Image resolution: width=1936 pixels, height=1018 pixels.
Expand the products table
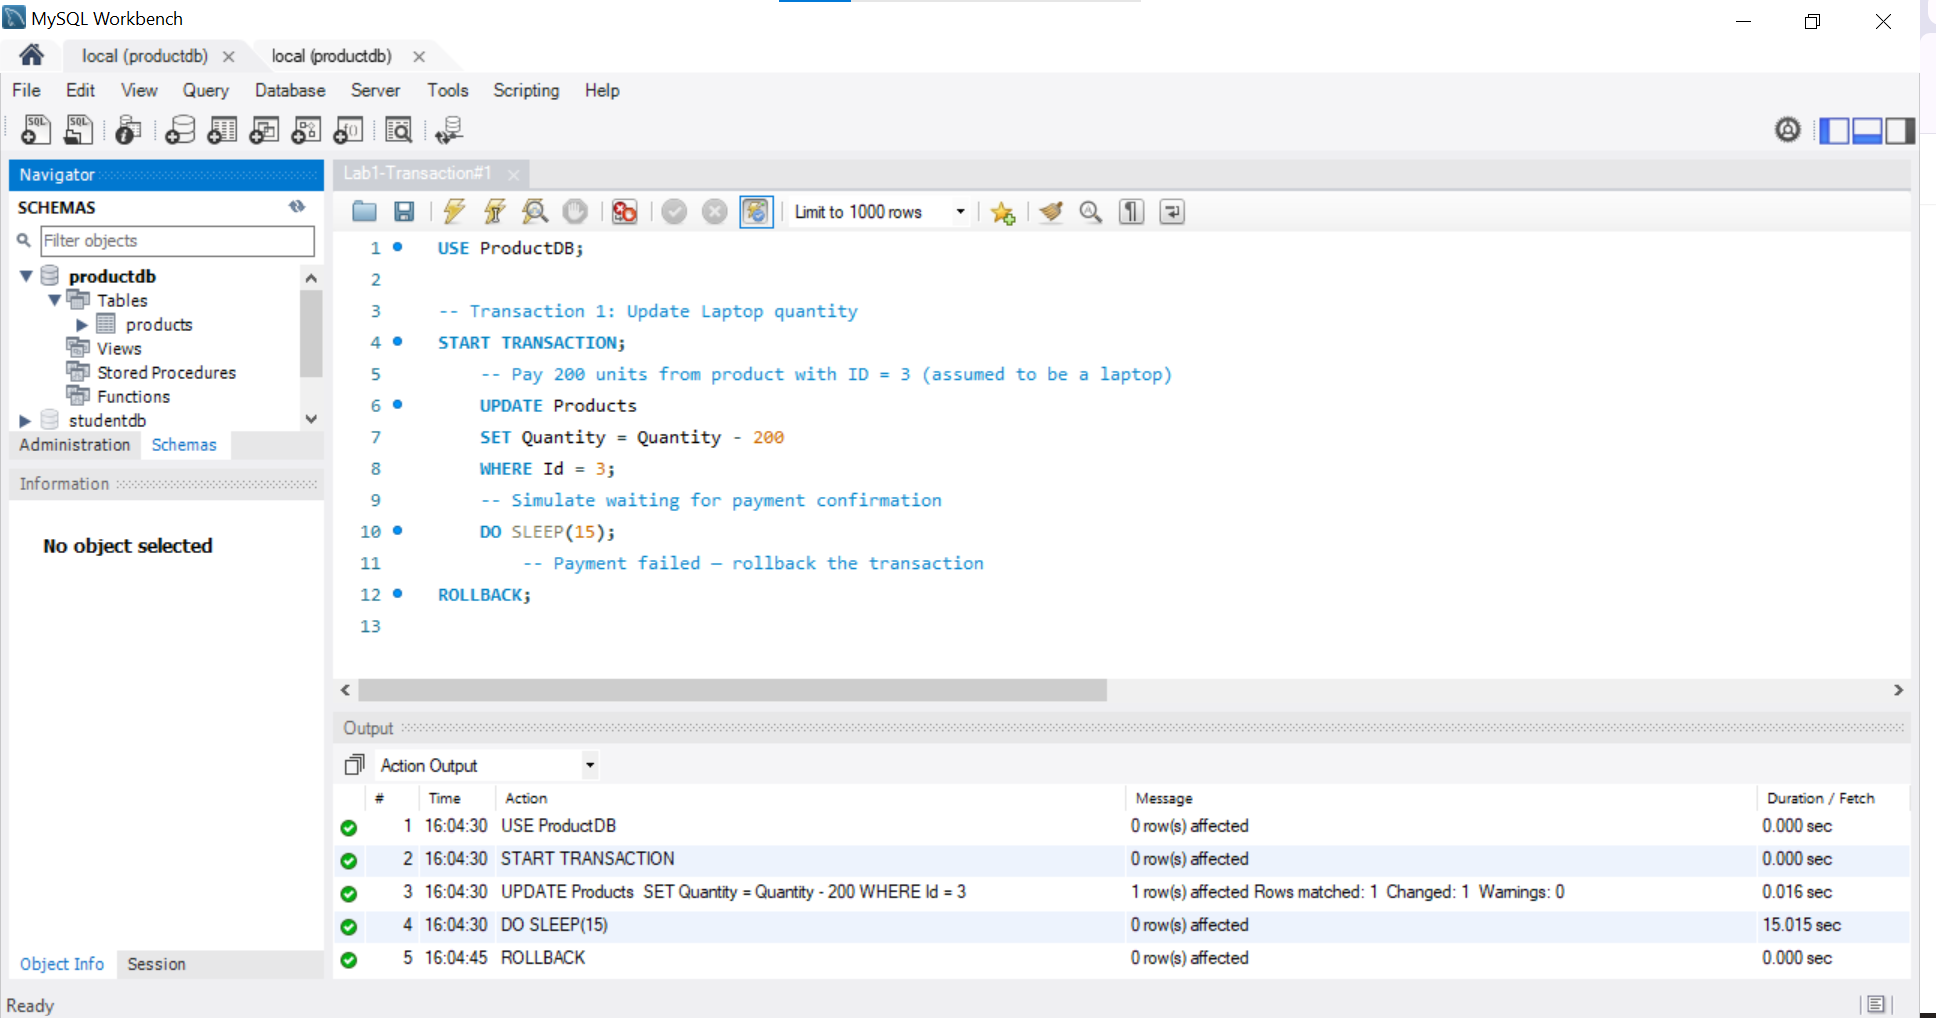pos(82,324)
